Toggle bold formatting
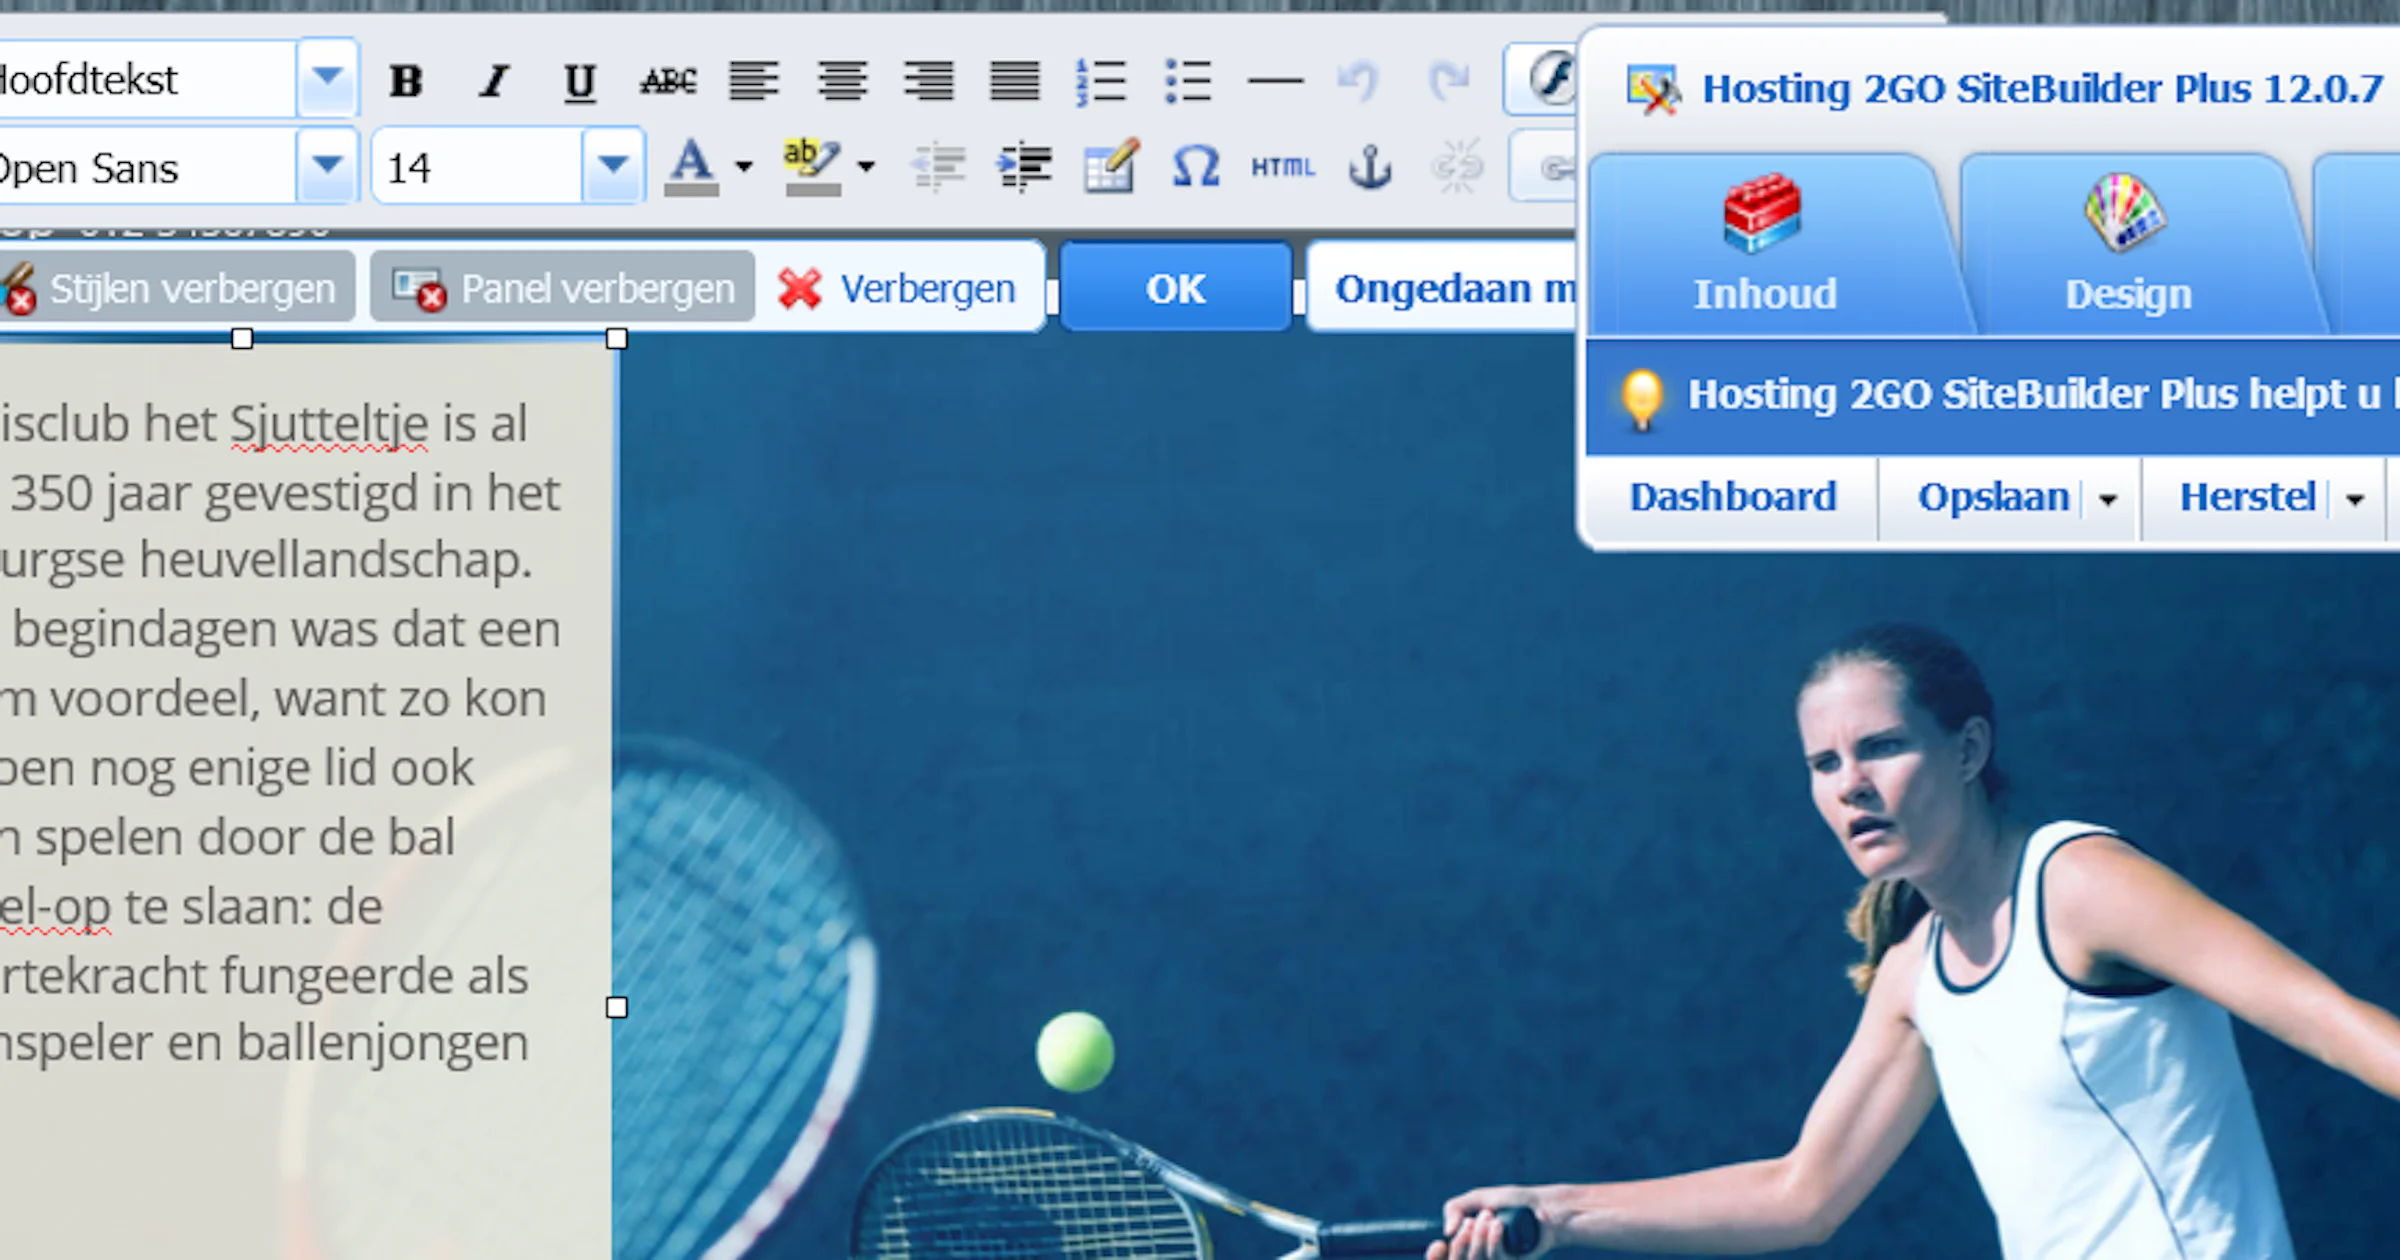Image resolution: width=2400 pixels, height=1260 pixels. pos(405,81)
